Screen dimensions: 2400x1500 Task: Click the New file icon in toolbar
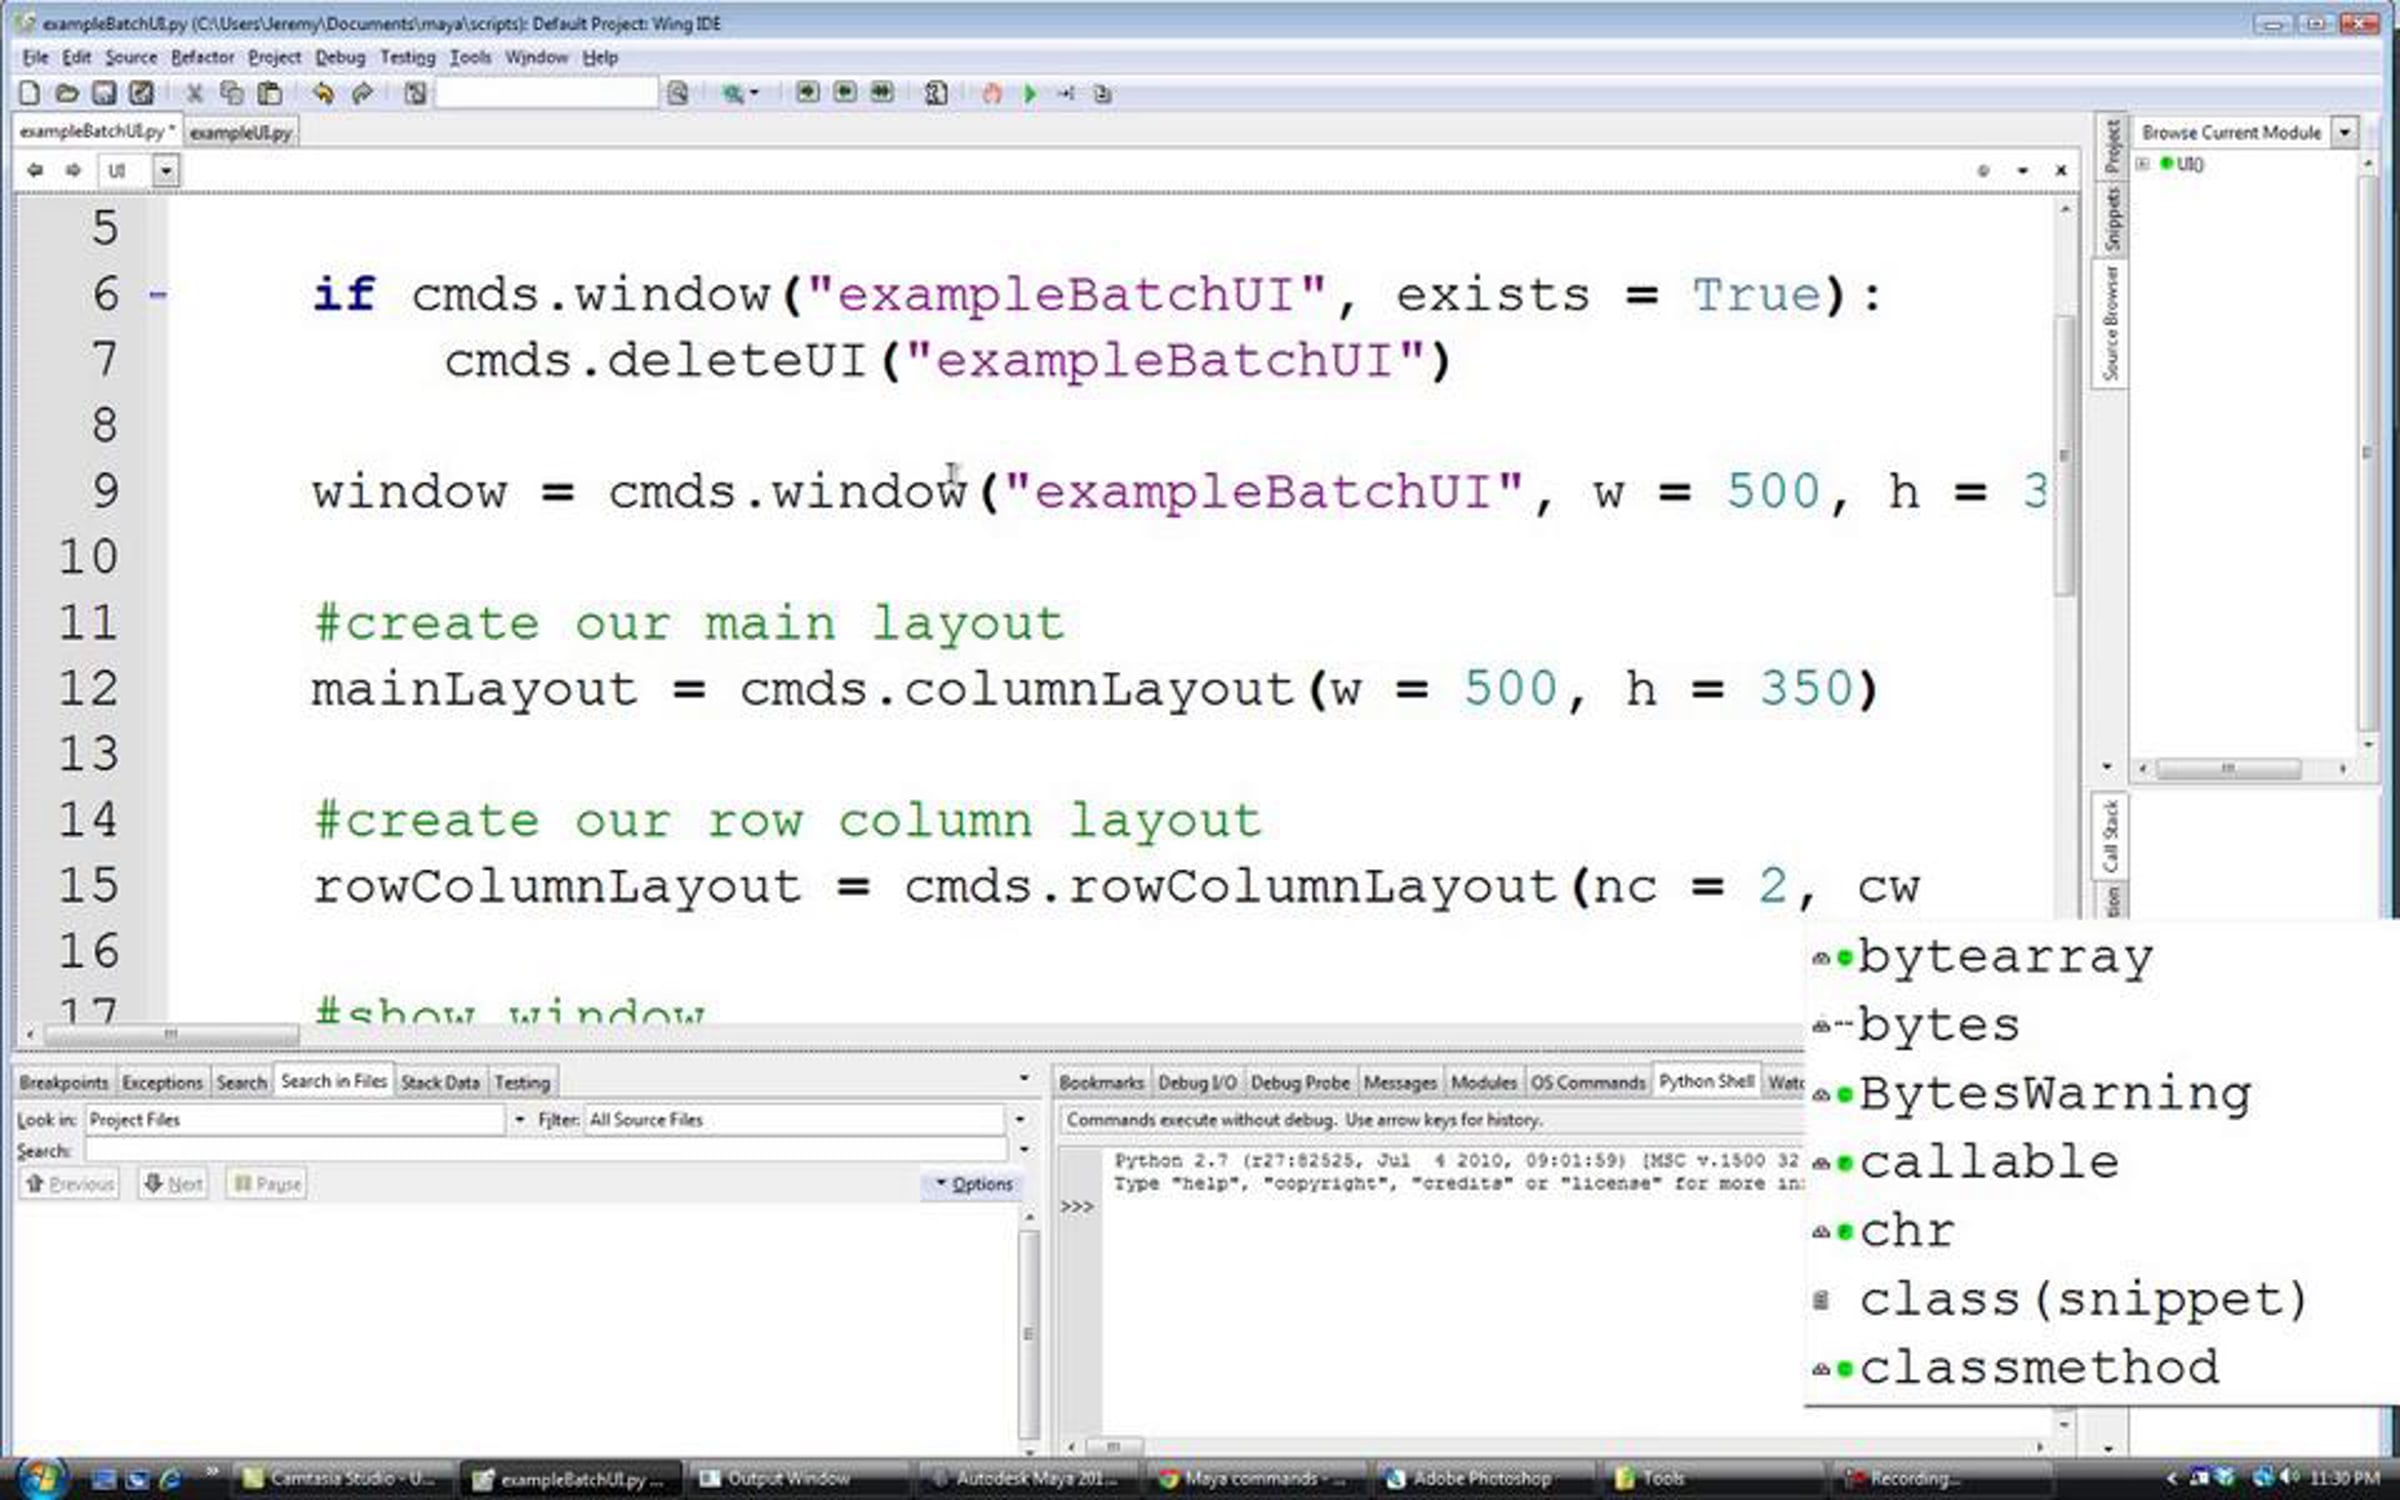pyautogui.click(x=30, y=93)
